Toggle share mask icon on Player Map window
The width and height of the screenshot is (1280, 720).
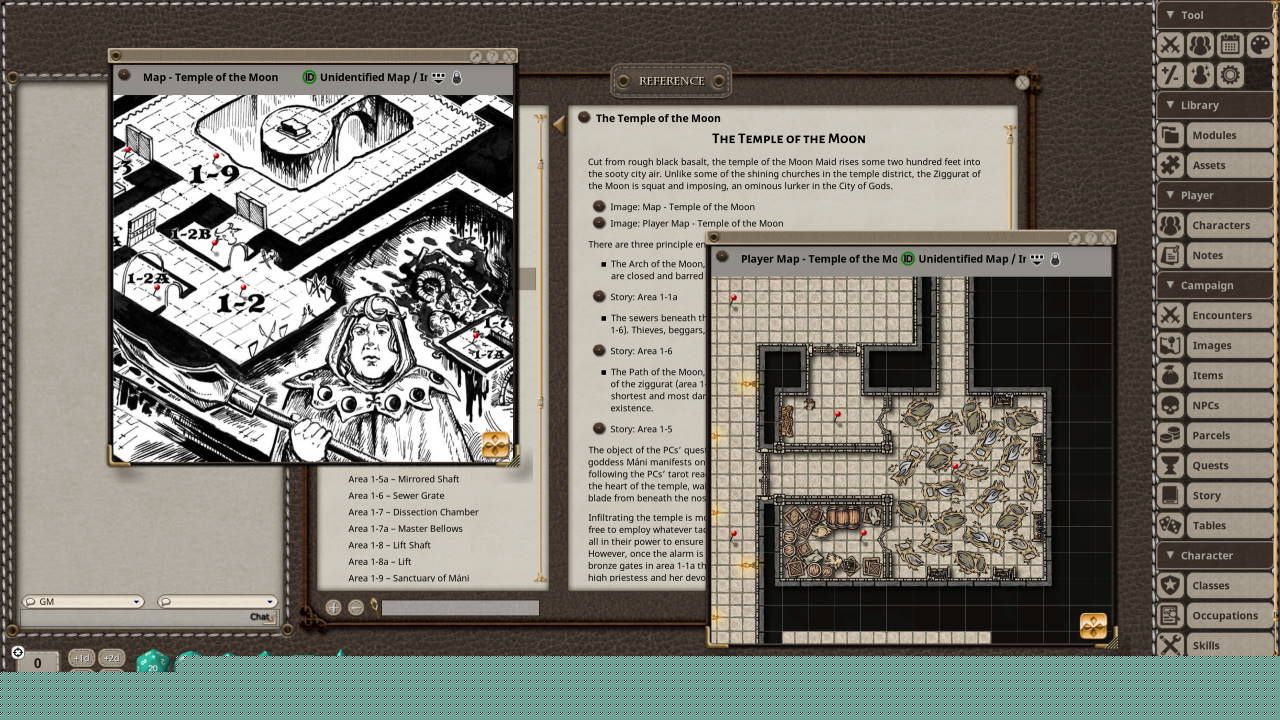click(x=1037, y=259)
